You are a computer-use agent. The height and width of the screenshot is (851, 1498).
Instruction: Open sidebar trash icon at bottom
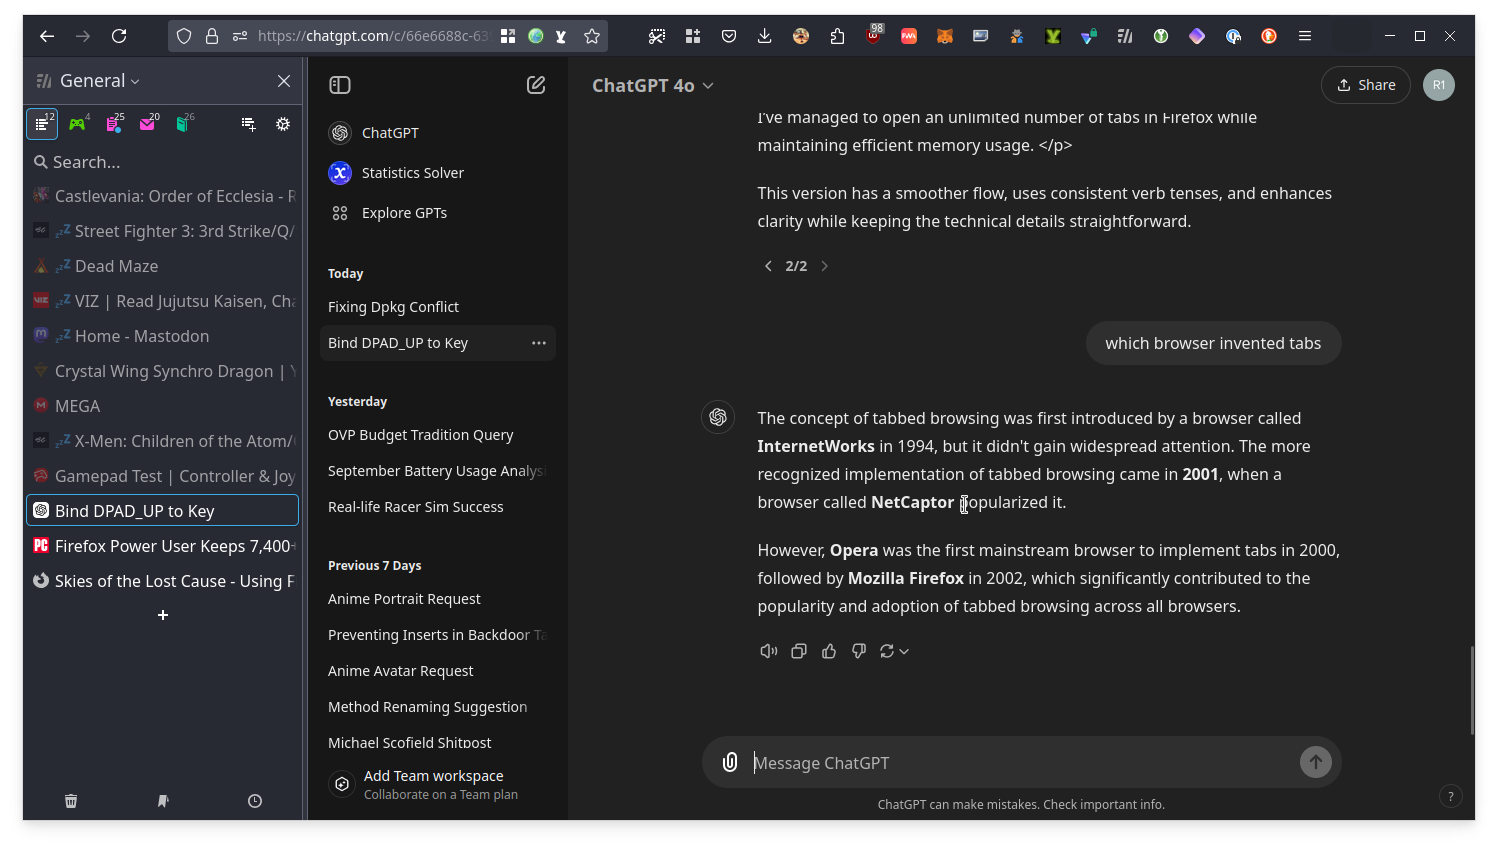(x=71, y=801)
